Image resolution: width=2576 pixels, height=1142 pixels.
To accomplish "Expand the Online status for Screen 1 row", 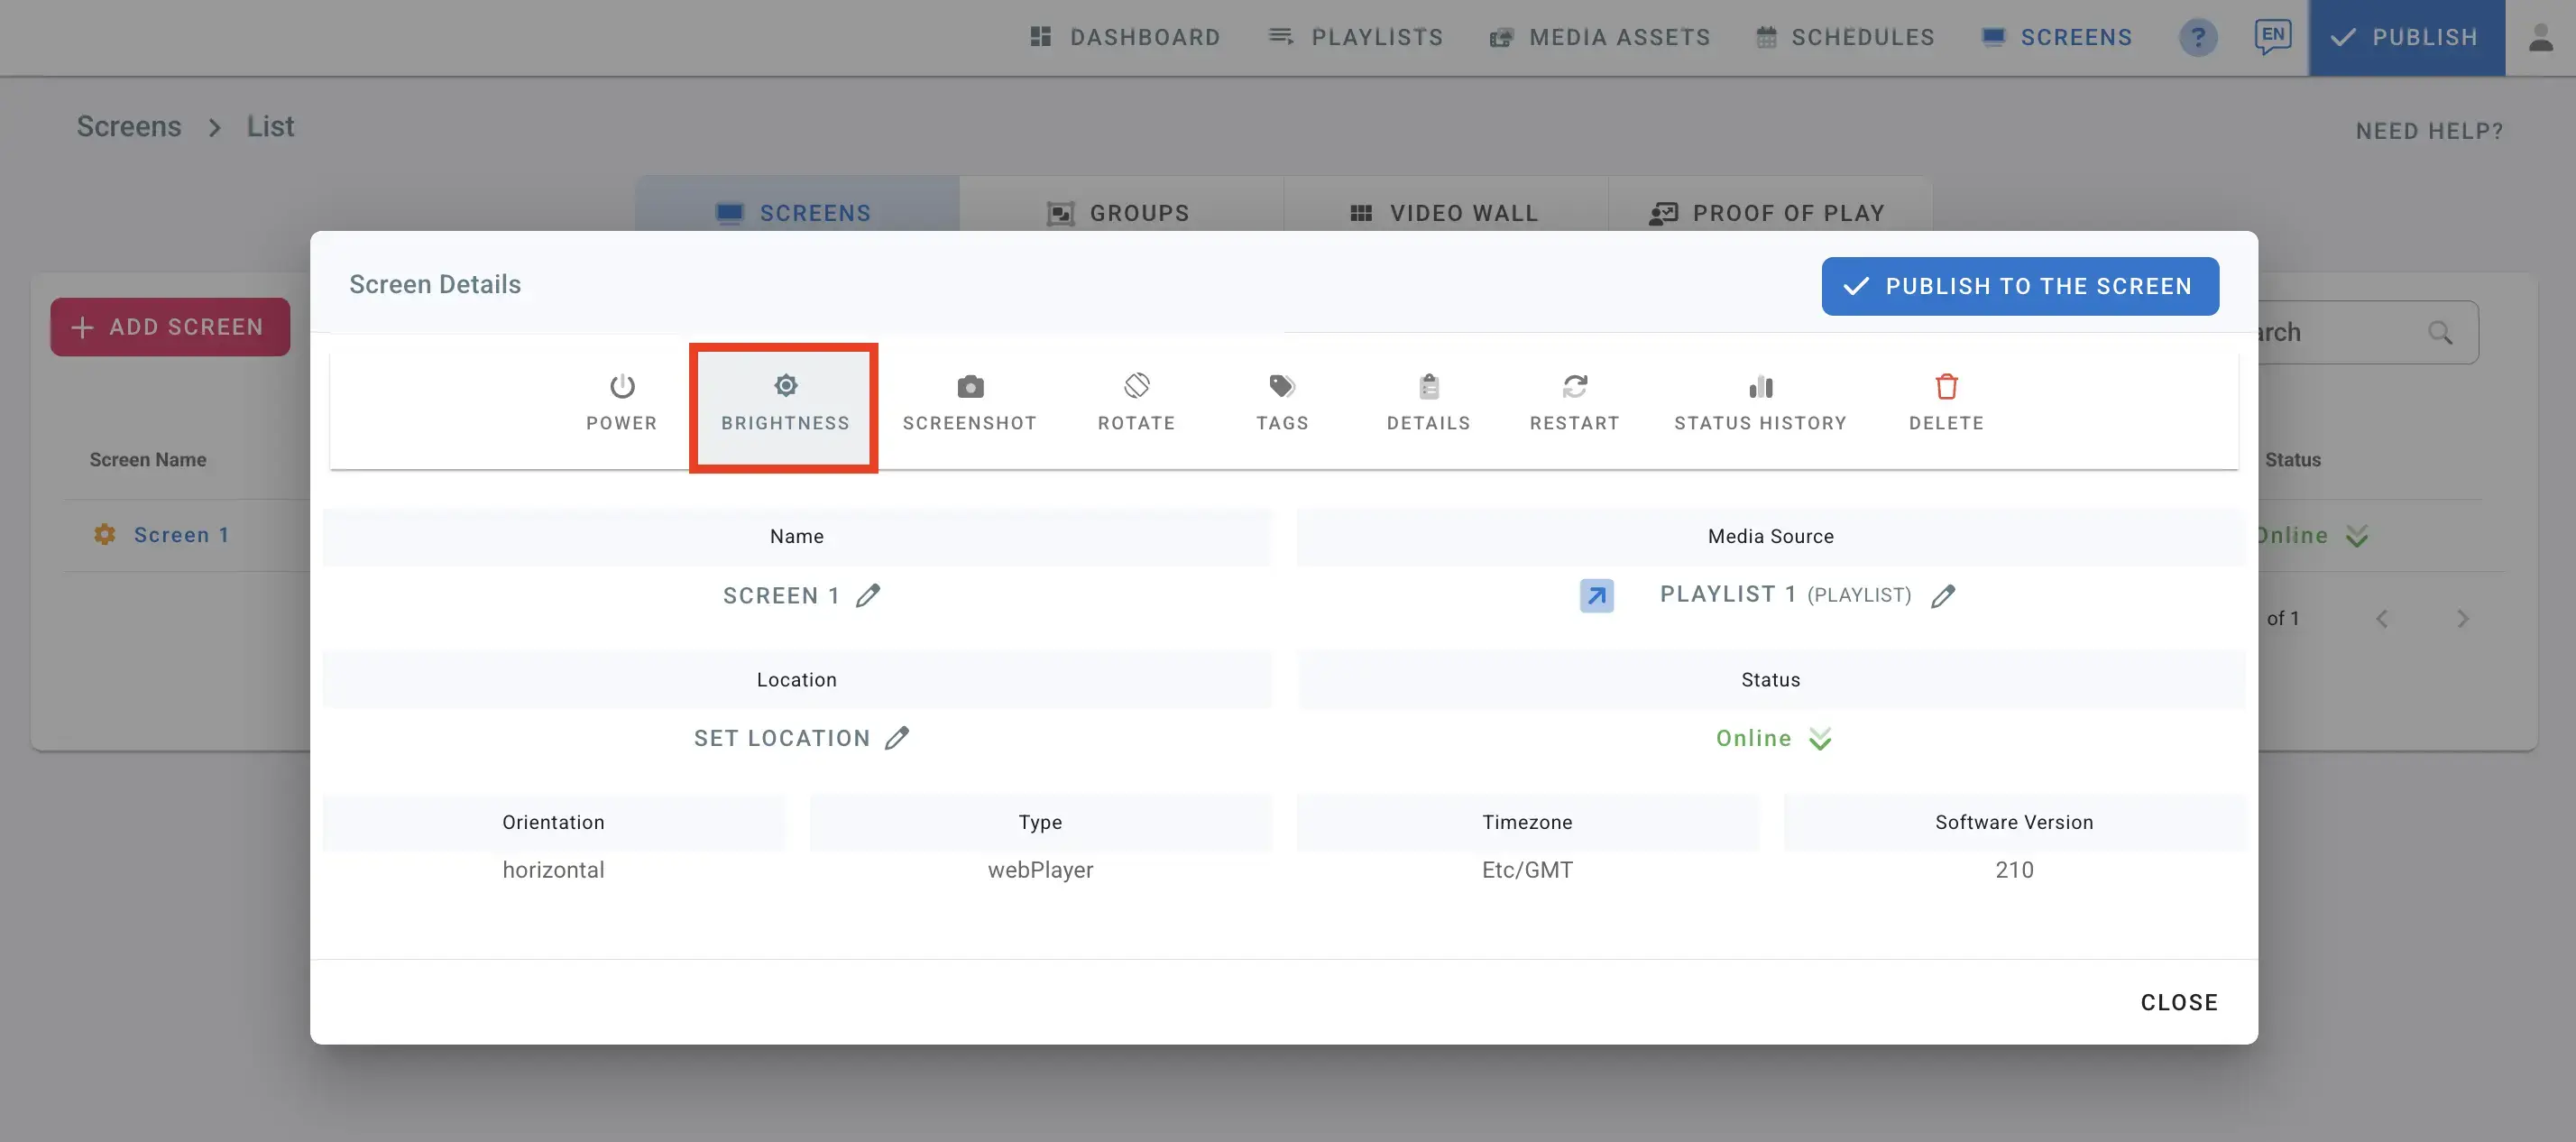I will coord(2357,535).
